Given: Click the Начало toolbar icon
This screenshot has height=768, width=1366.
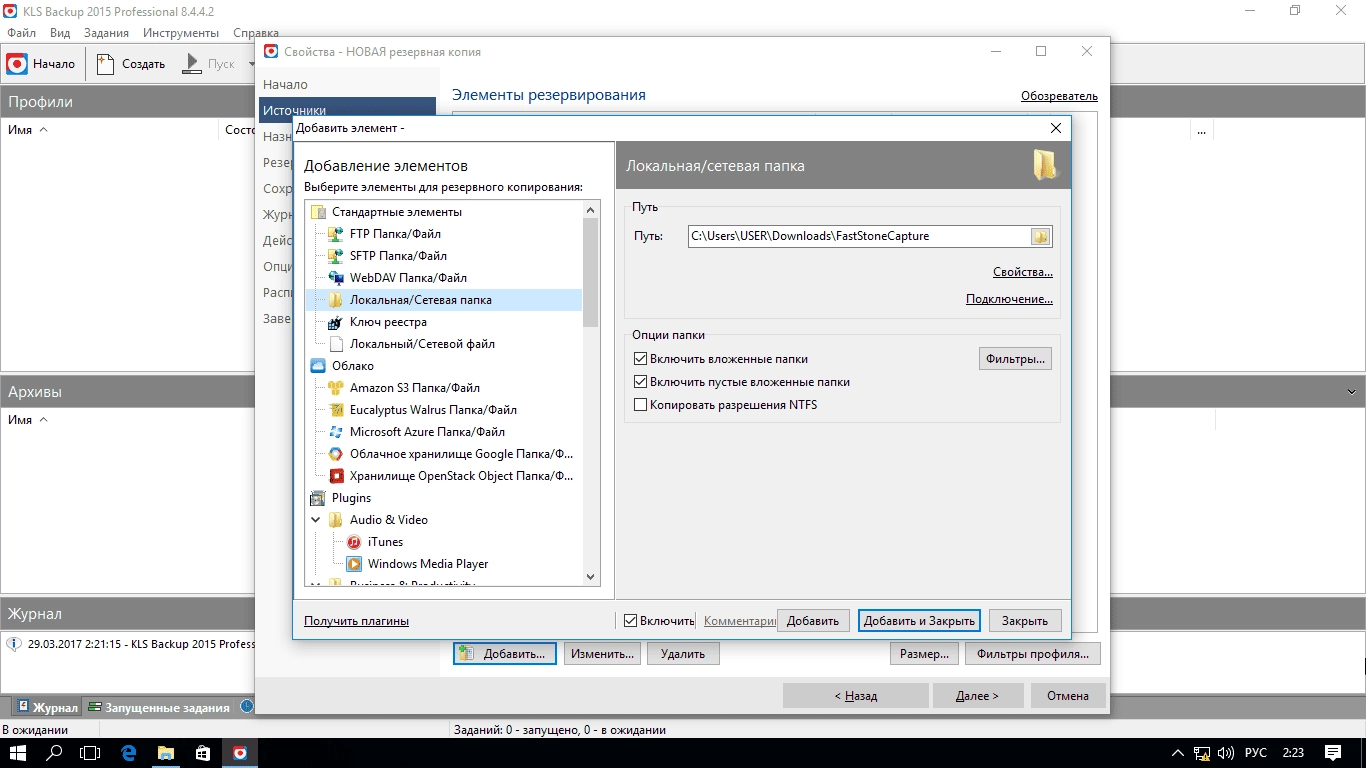Looking at the screenshot, I should (17, 64).
